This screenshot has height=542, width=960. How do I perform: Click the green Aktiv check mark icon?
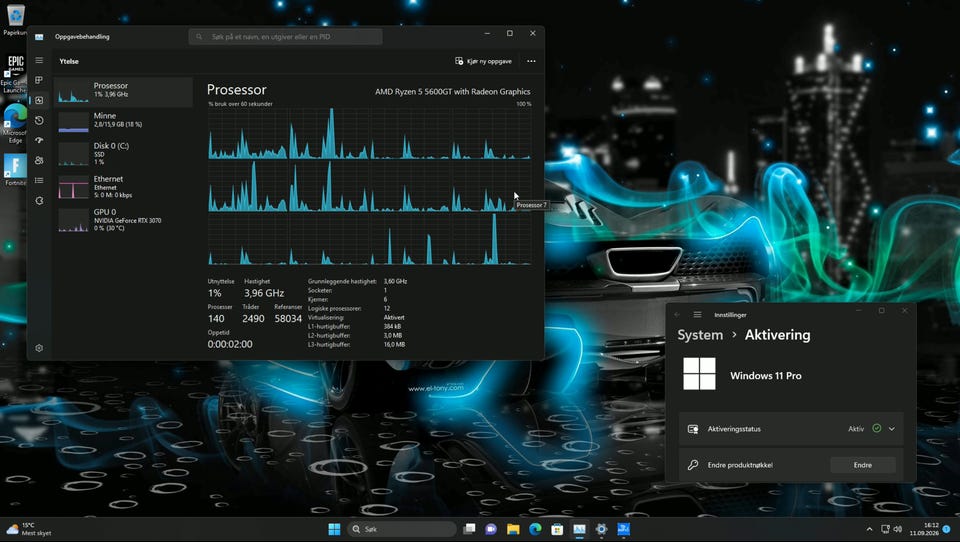point(877,428)
